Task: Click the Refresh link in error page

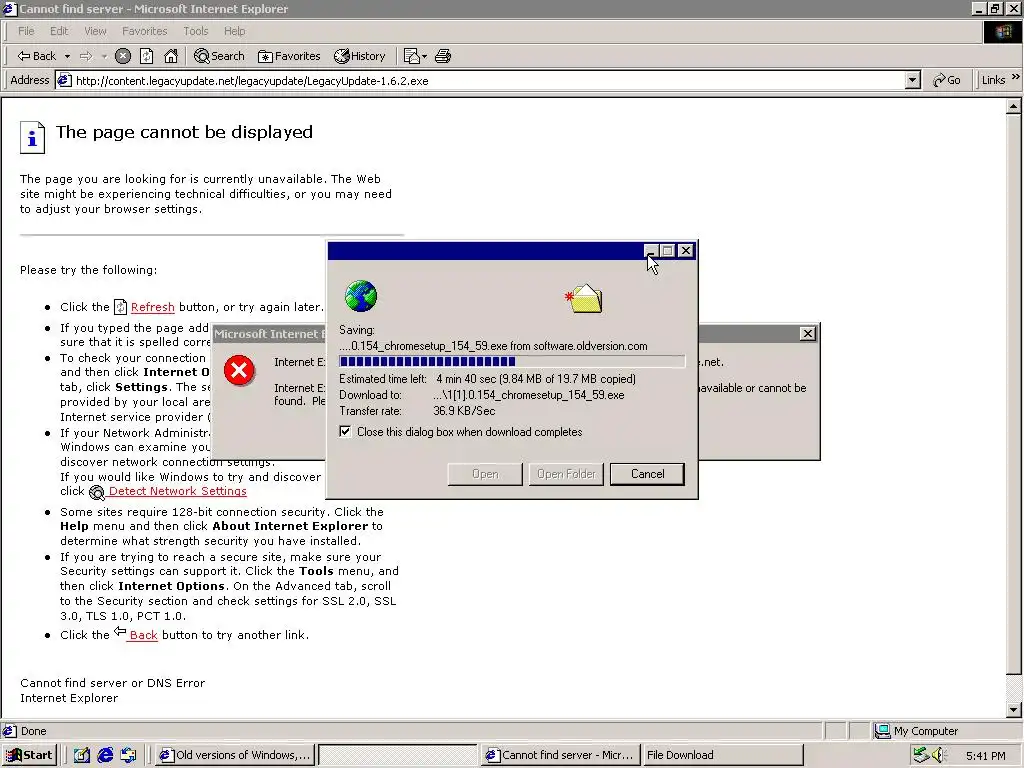Action: [153, 307]
